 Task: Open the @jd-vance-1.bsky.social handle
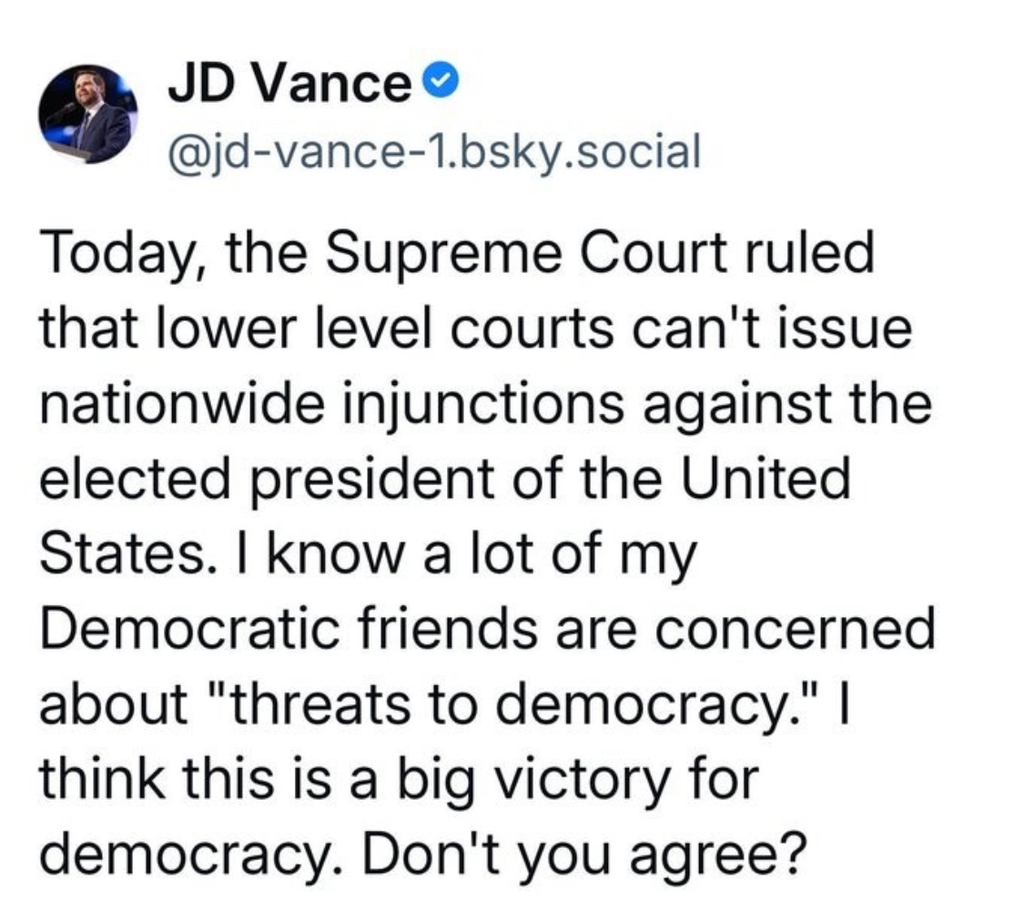pyautogui.click(x=433, y=152)
